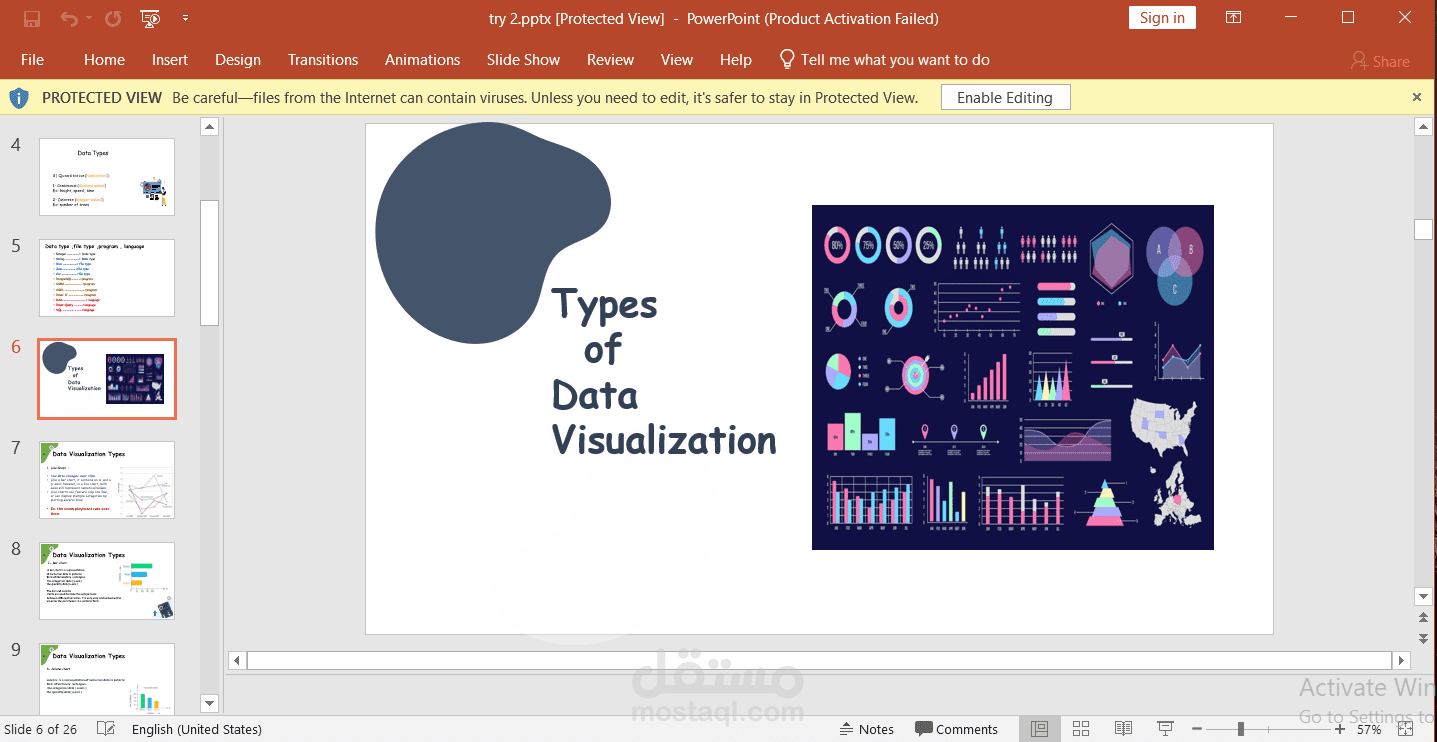Screen dimensions: 1437x742
Task: Click the Share button
Action: tap(1380, 61)
